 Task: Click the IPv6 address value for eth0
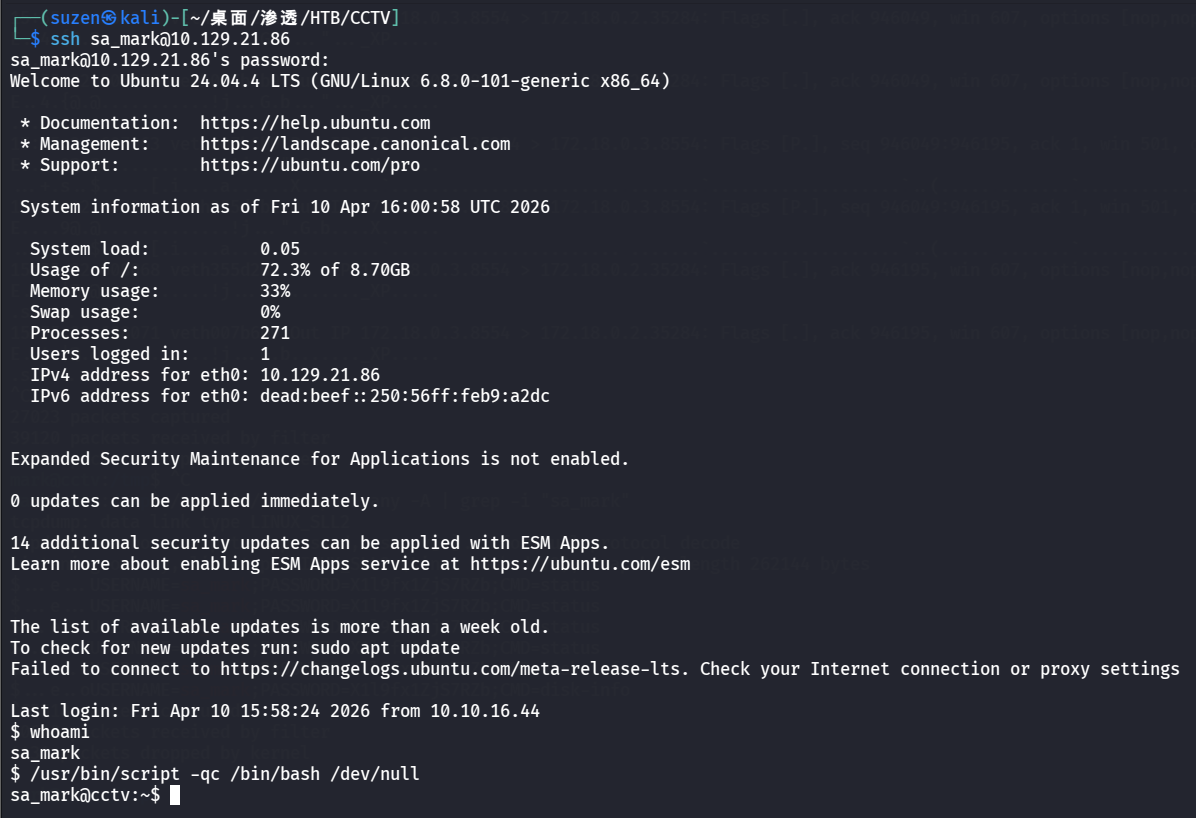click(405, 396)
